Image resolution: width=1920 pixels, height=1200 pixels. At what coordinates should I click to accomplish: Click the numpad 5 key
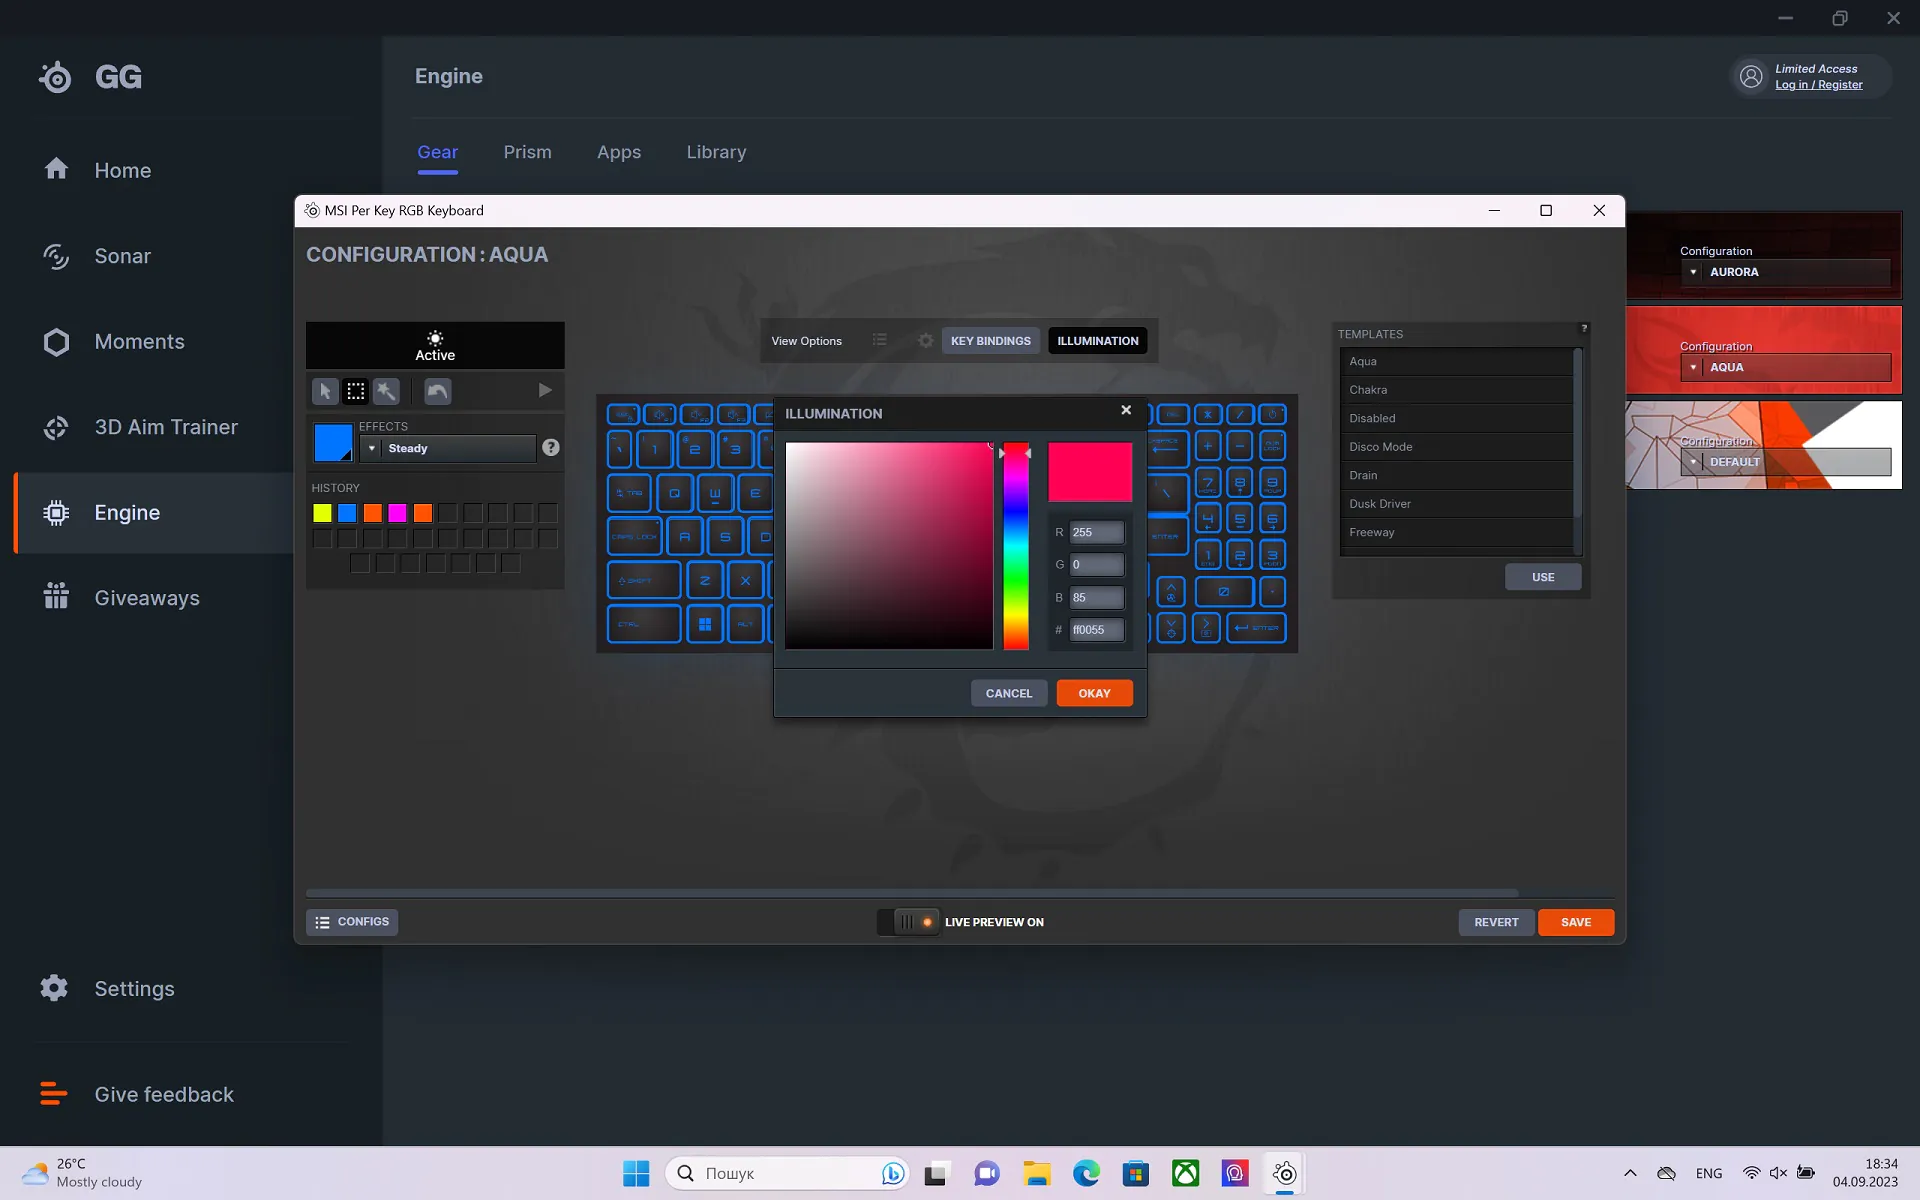[1240, 519]
